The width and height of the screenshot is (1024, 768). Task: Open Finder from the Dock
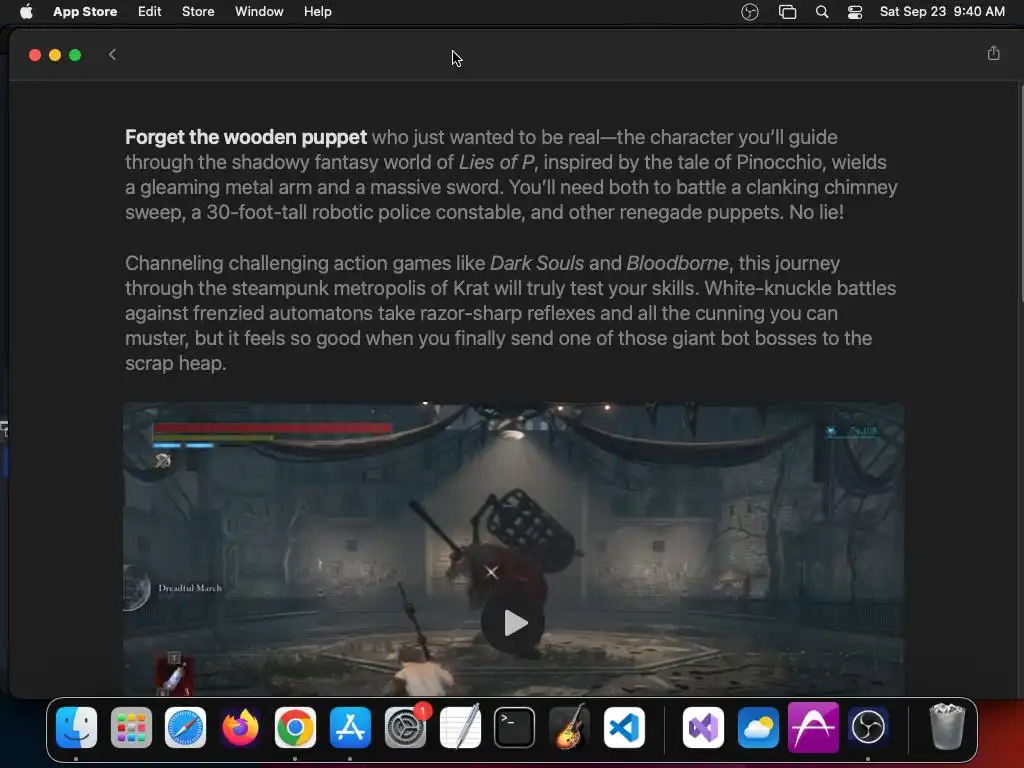click(76, 728)
